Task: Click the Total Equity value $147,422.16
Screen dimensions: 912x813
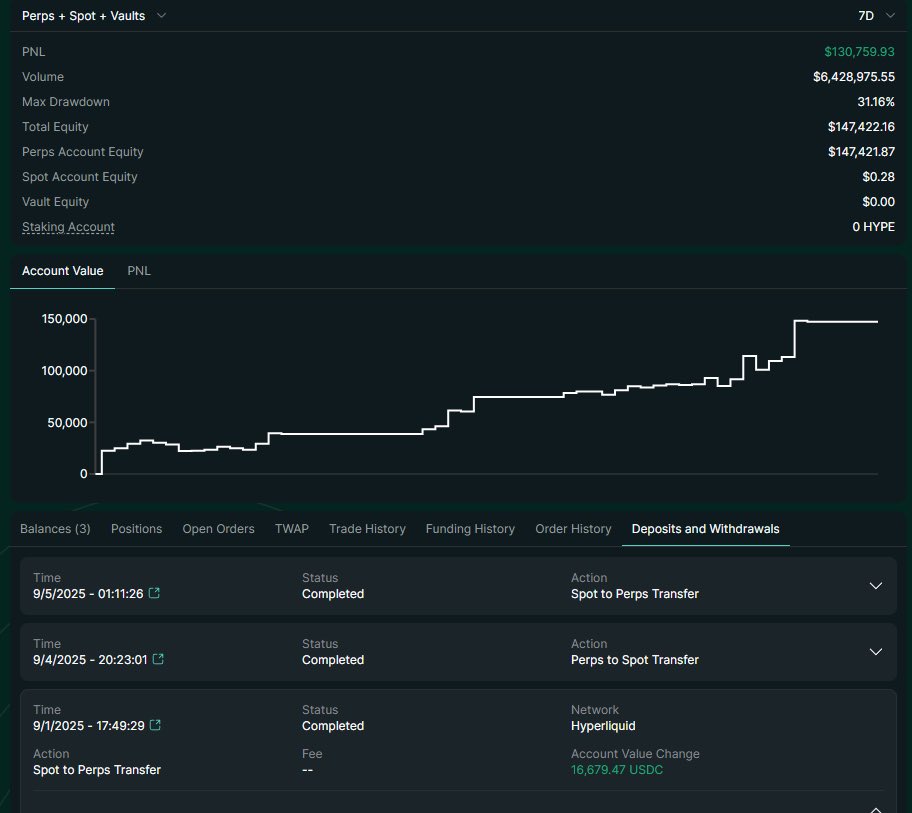Action: tap(861, 127)
